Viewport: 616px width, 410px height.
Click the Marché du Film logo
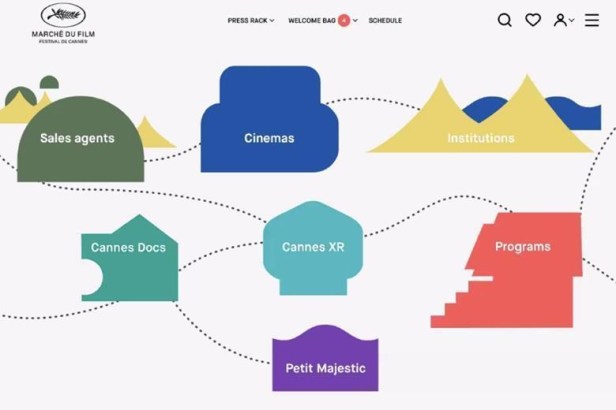tap(62, 22)
